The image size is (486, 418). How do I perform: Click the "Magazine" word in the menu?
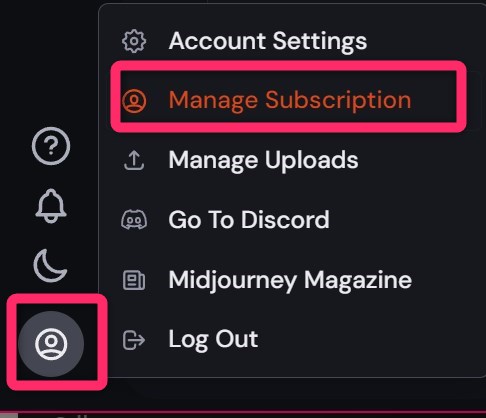coord(358,280)
